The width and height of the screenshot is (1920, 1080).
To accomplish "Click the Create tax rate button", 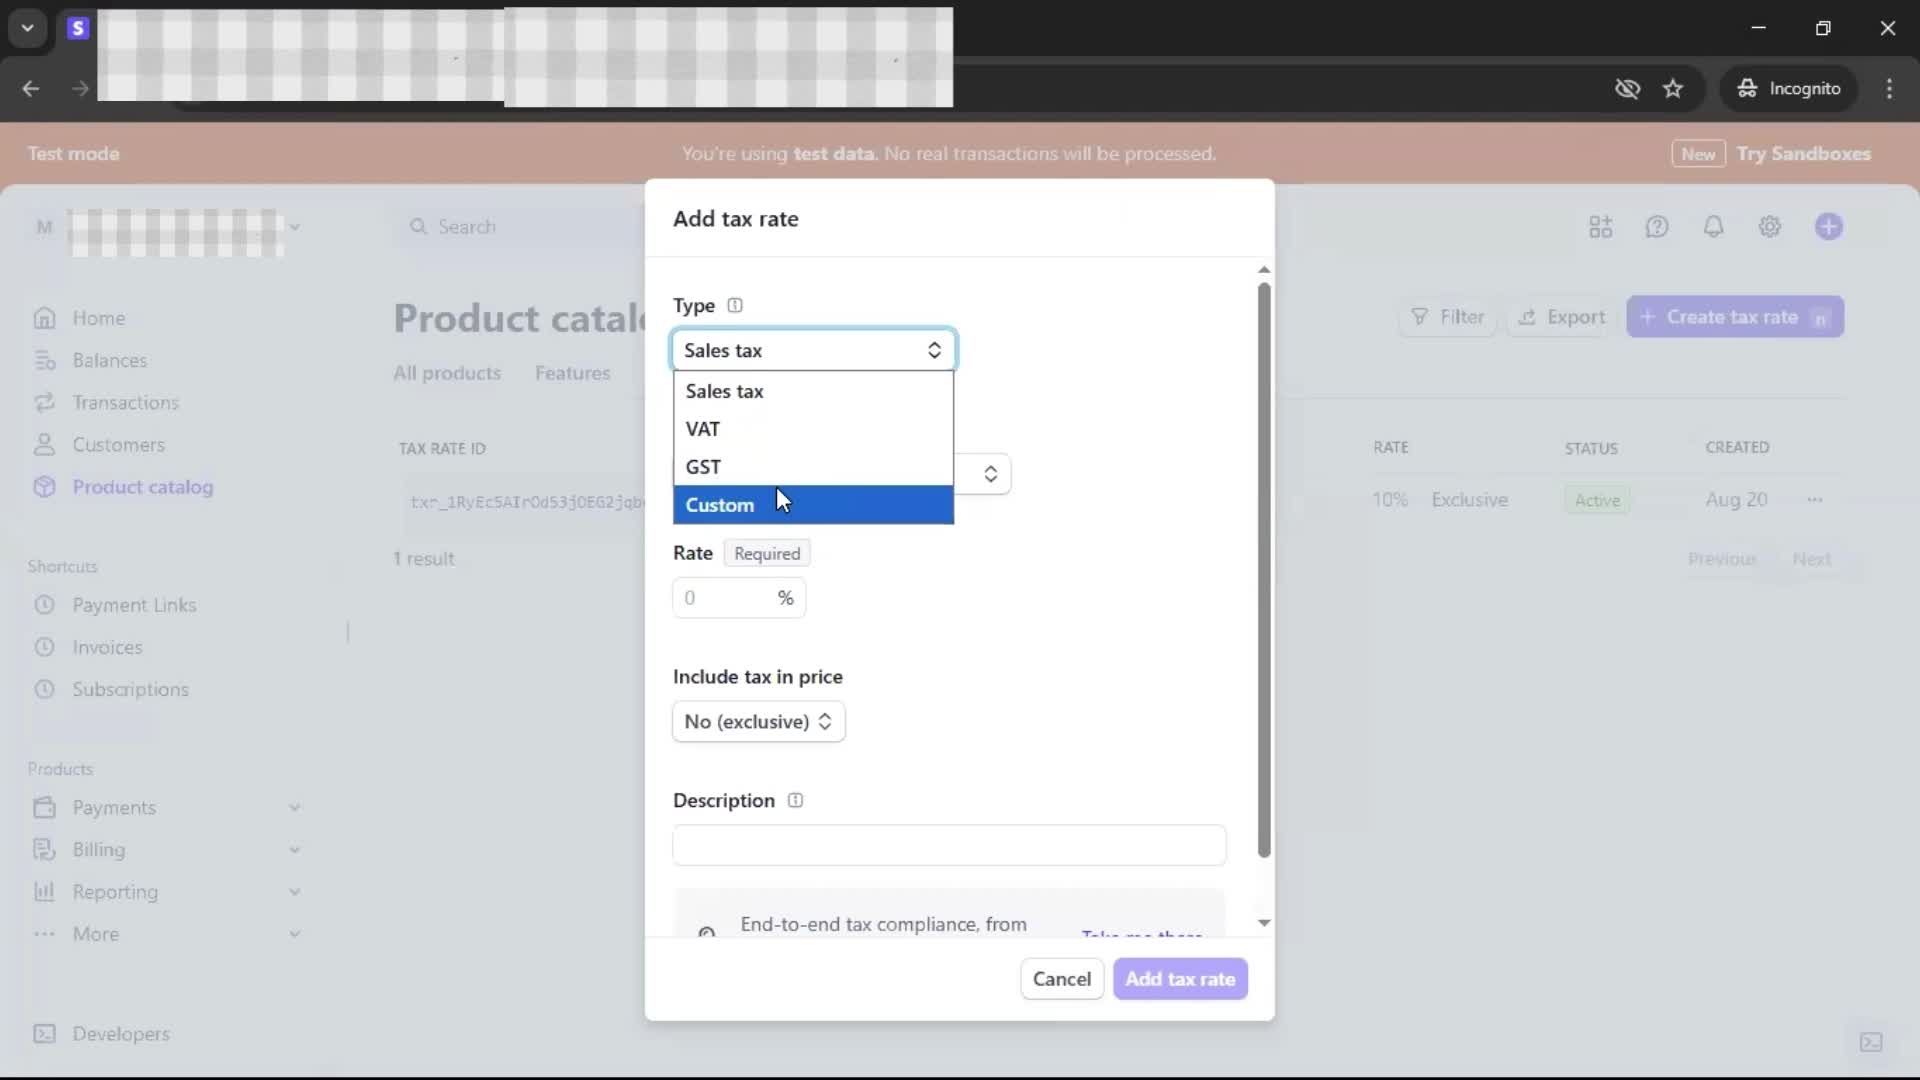I will pos(1735,317).
